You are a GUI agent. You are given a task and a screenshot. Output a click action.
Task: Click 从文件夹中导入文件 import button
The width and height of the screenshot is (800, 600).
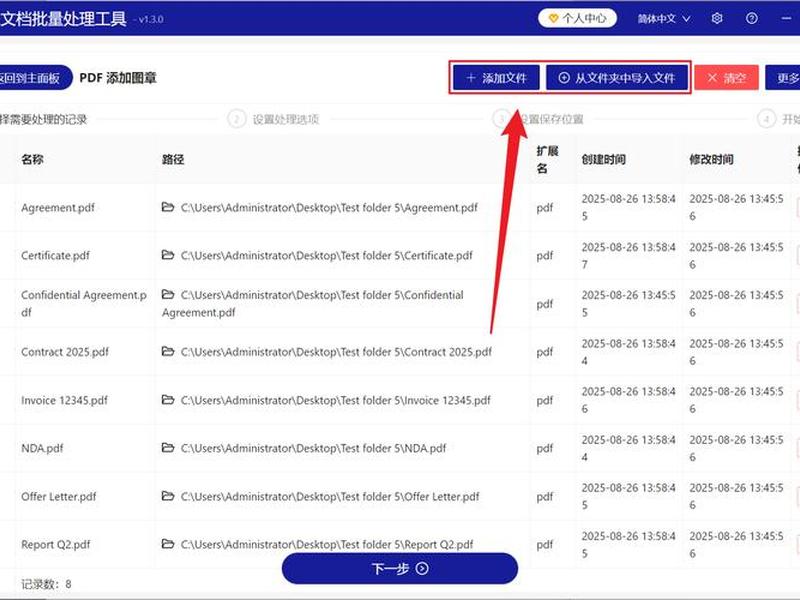pyautogui.click(x=617, y=78)
